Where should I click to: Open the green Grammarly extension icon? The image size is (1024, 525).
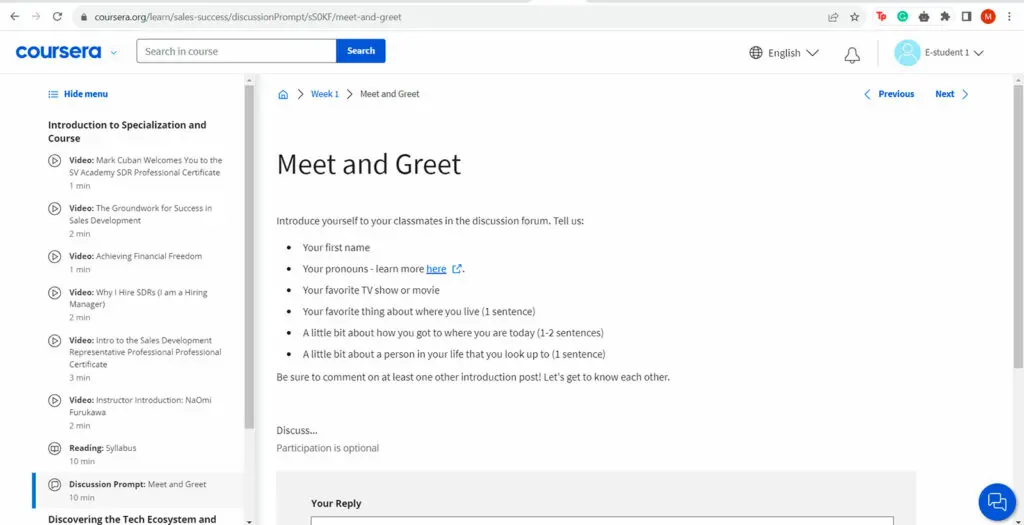click(903, 17)
